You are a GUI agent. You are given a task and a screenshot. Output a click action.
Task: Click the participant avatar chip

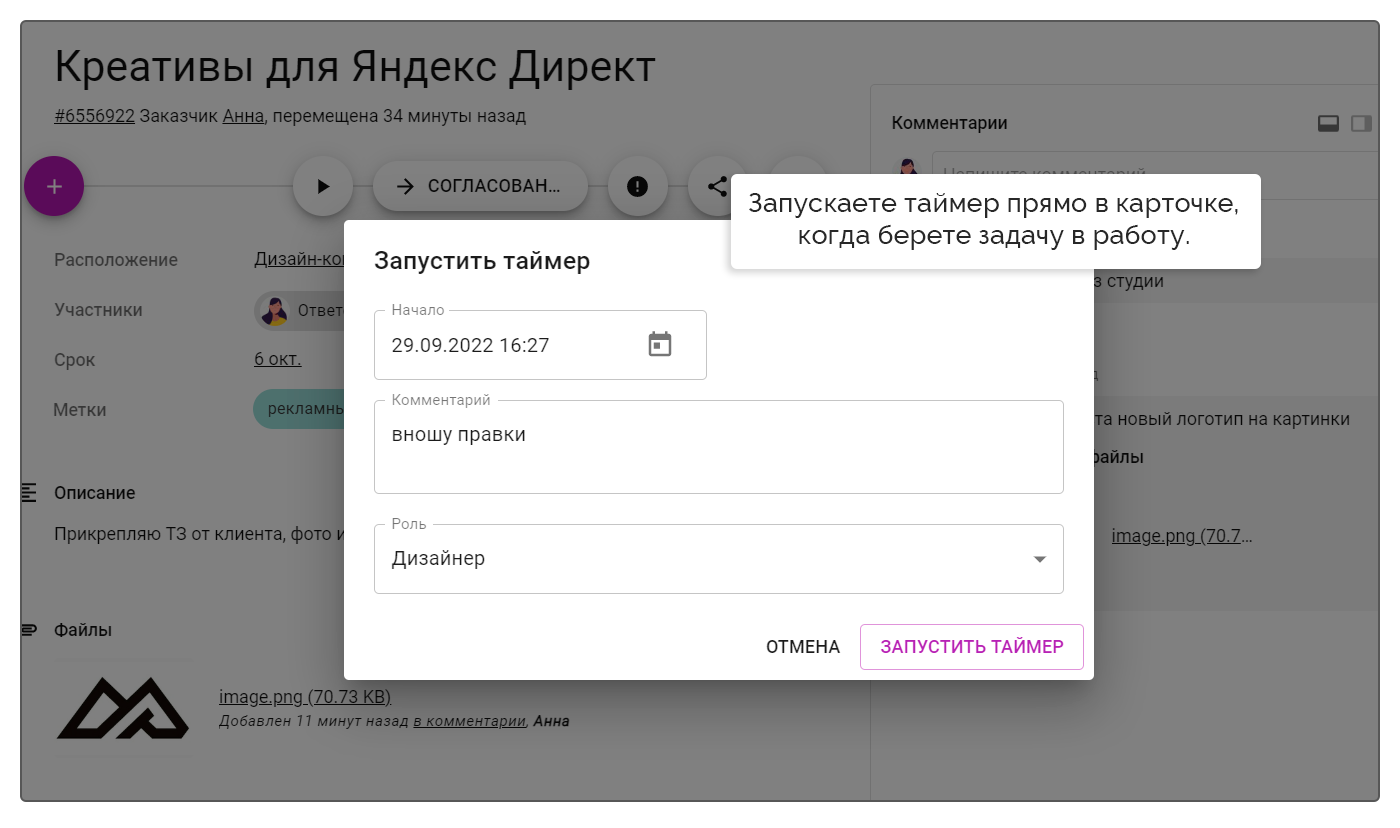(299, 311)
